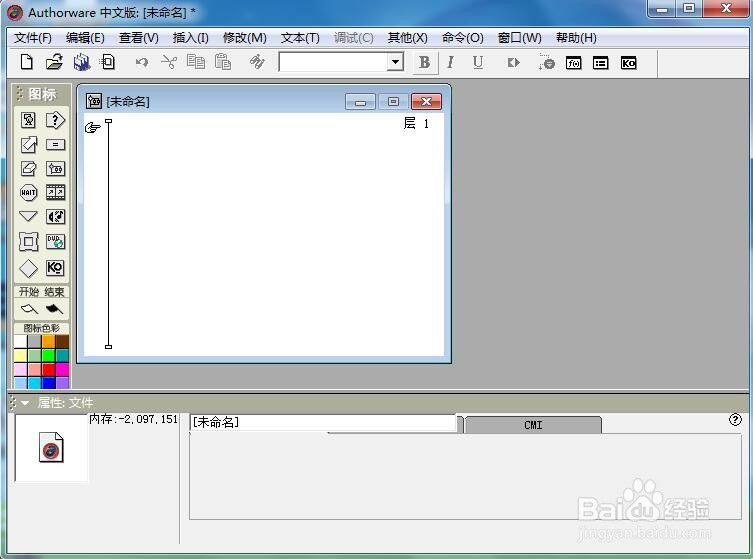Image resolution: width=753 pixels, height=559 pixels.
Task: Open the 编辑(E) menu
Action: tap(85, 37)
